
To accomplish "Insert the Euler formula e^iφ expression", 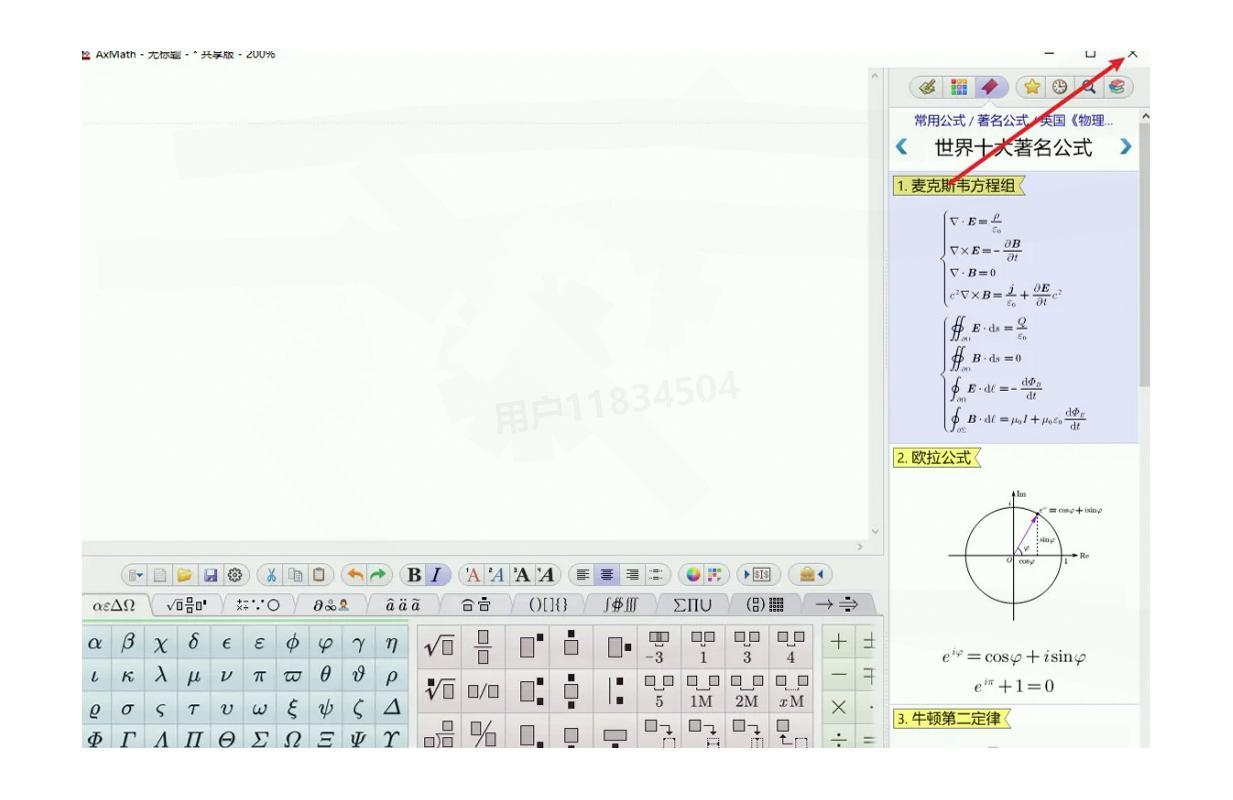I will click(1014, 659).
